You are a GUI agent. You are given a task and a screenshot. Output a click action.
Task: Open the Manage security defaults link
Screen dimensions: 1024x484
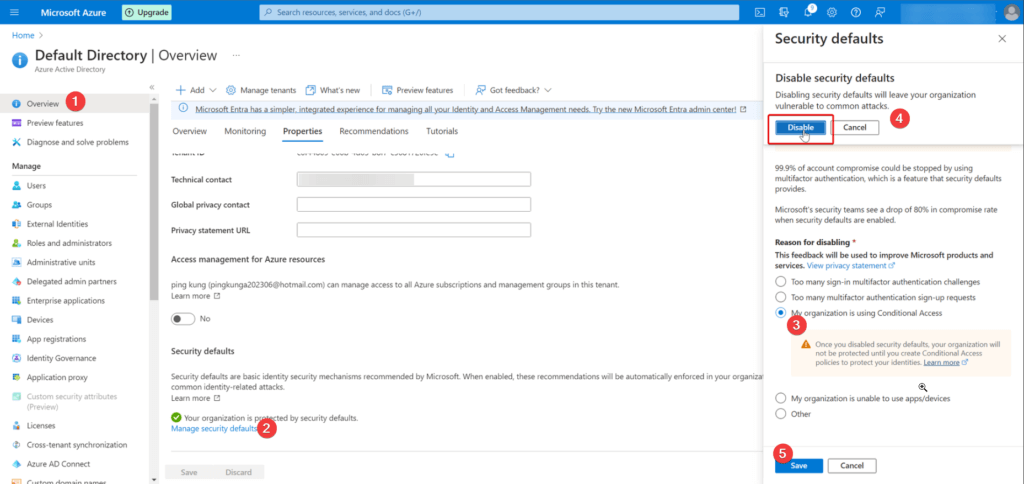pos(214,428)
